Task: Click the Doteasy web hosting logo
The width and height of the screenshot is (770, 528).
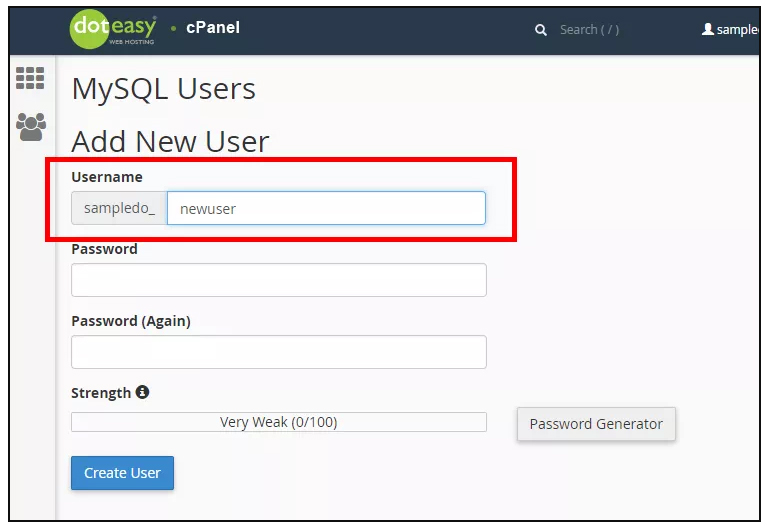Action: pyautogui.click(x=113, y=29)
